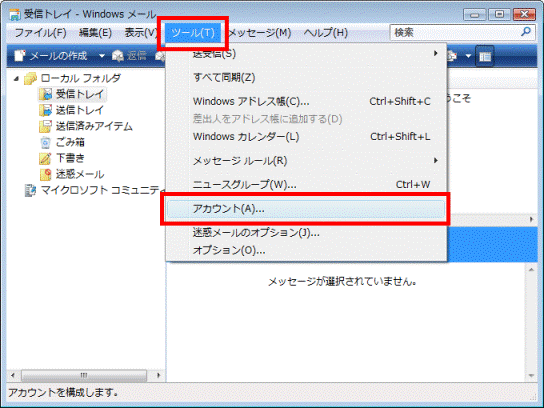Expand the メッセージ ルール submenu arrow
The height and width of the screenshot is (408, 544).
(x=435, y=161)
